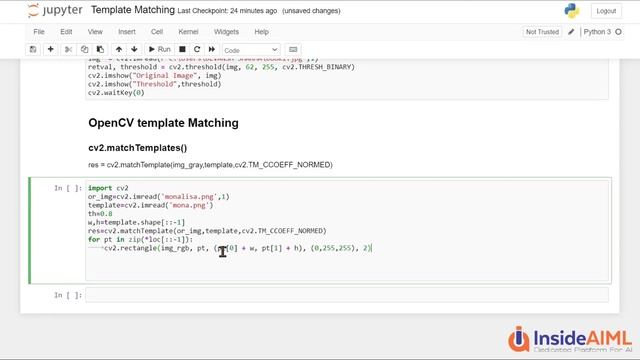640x360 pixels.
Task: Rename notebook title Template Matching
Action: point(133,10)
